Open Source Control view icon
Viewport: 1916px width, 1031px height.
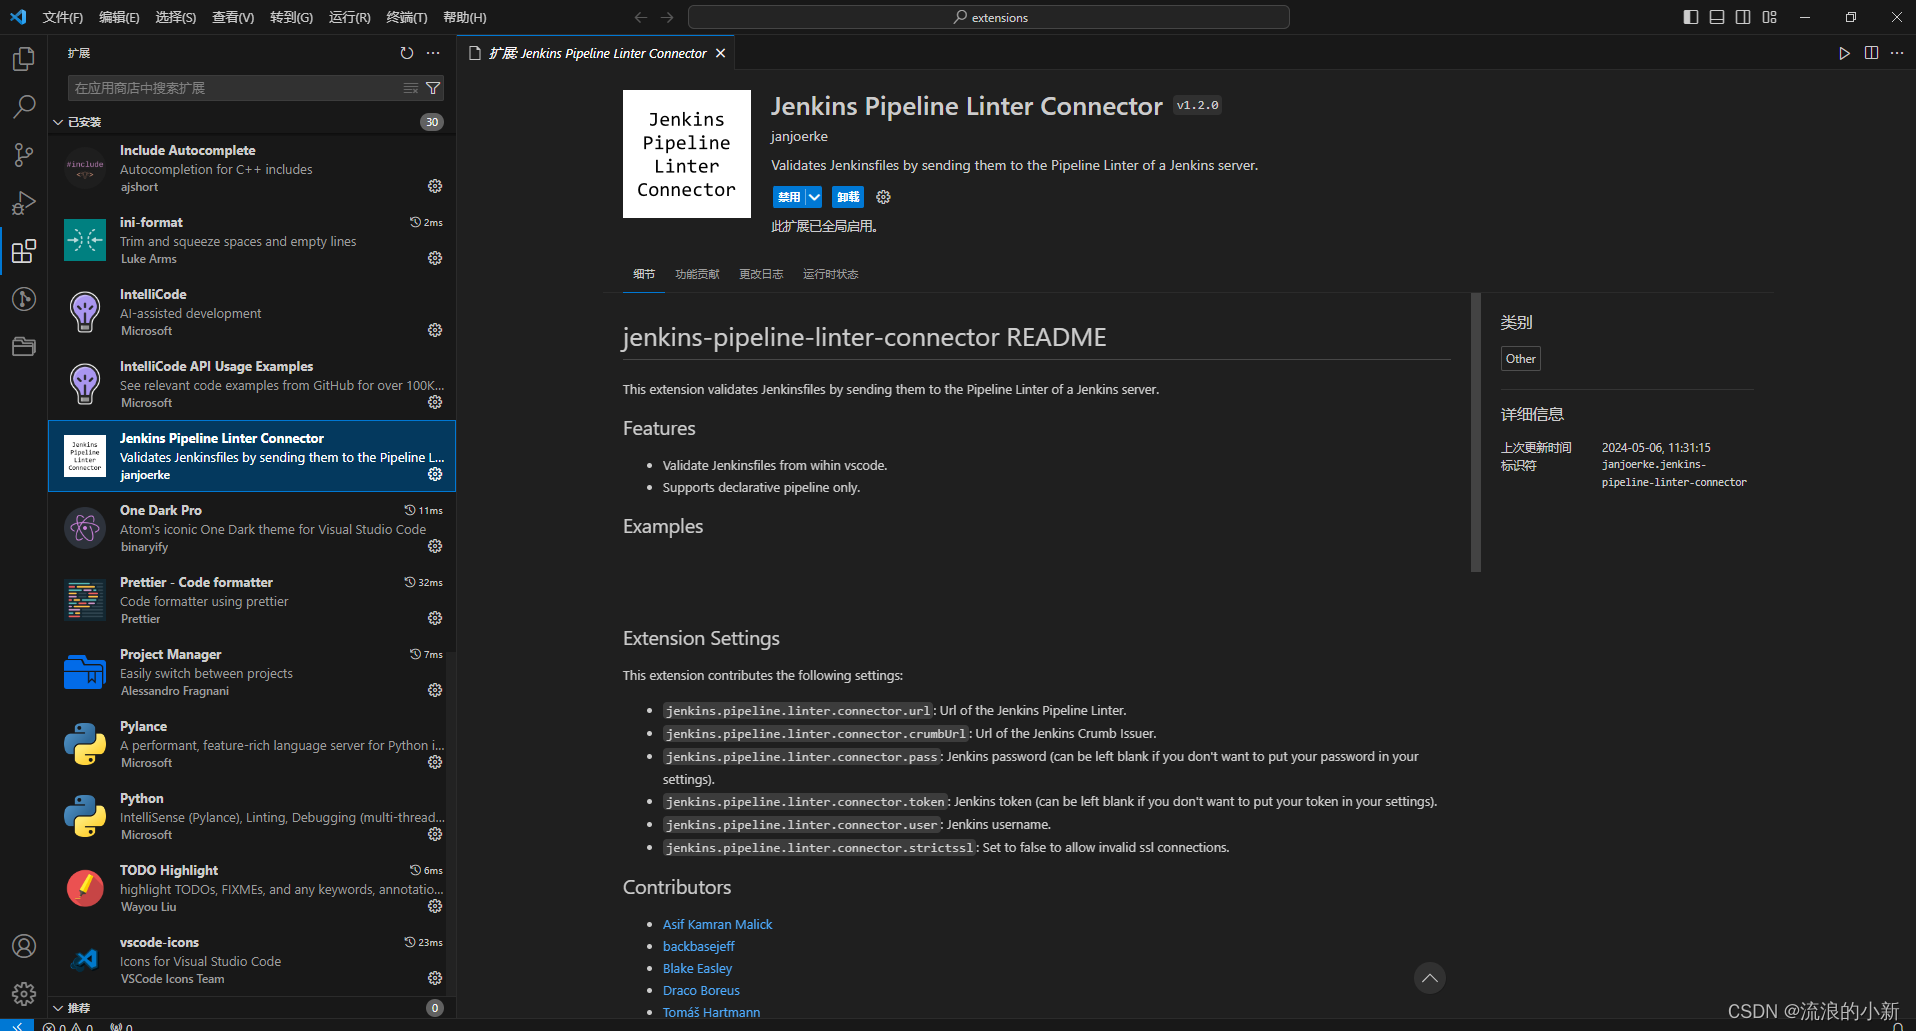pos(24,155)
